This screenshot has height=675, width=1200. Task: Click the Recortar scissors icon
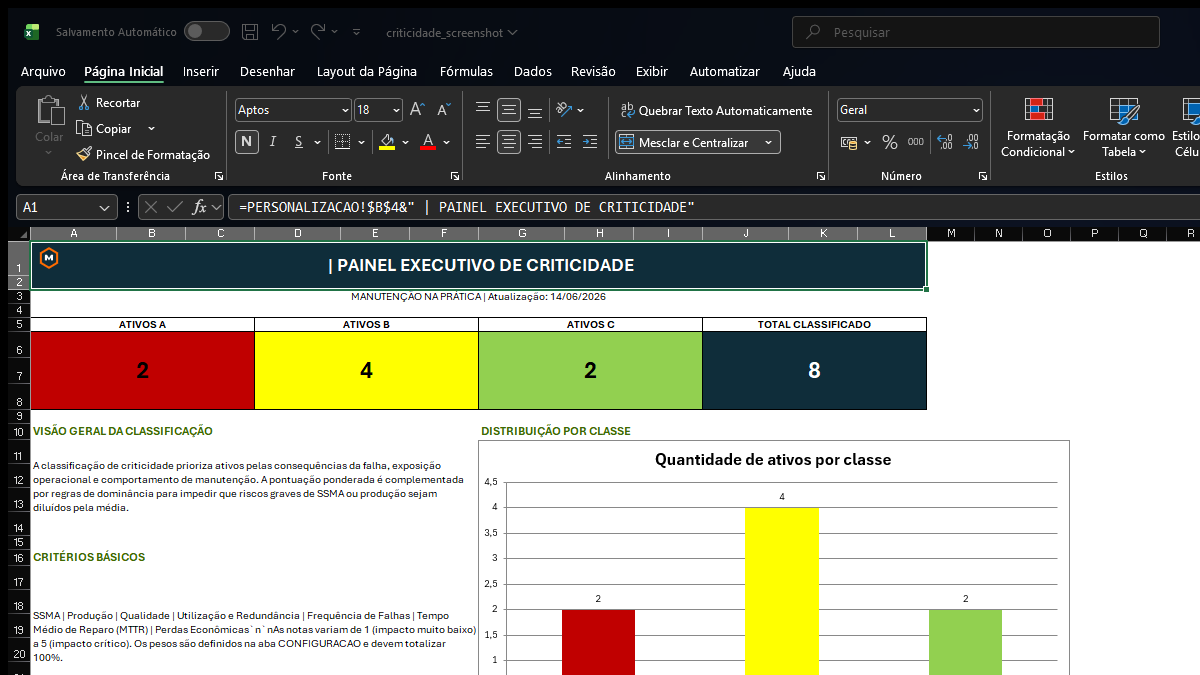(x=84, y=102)
